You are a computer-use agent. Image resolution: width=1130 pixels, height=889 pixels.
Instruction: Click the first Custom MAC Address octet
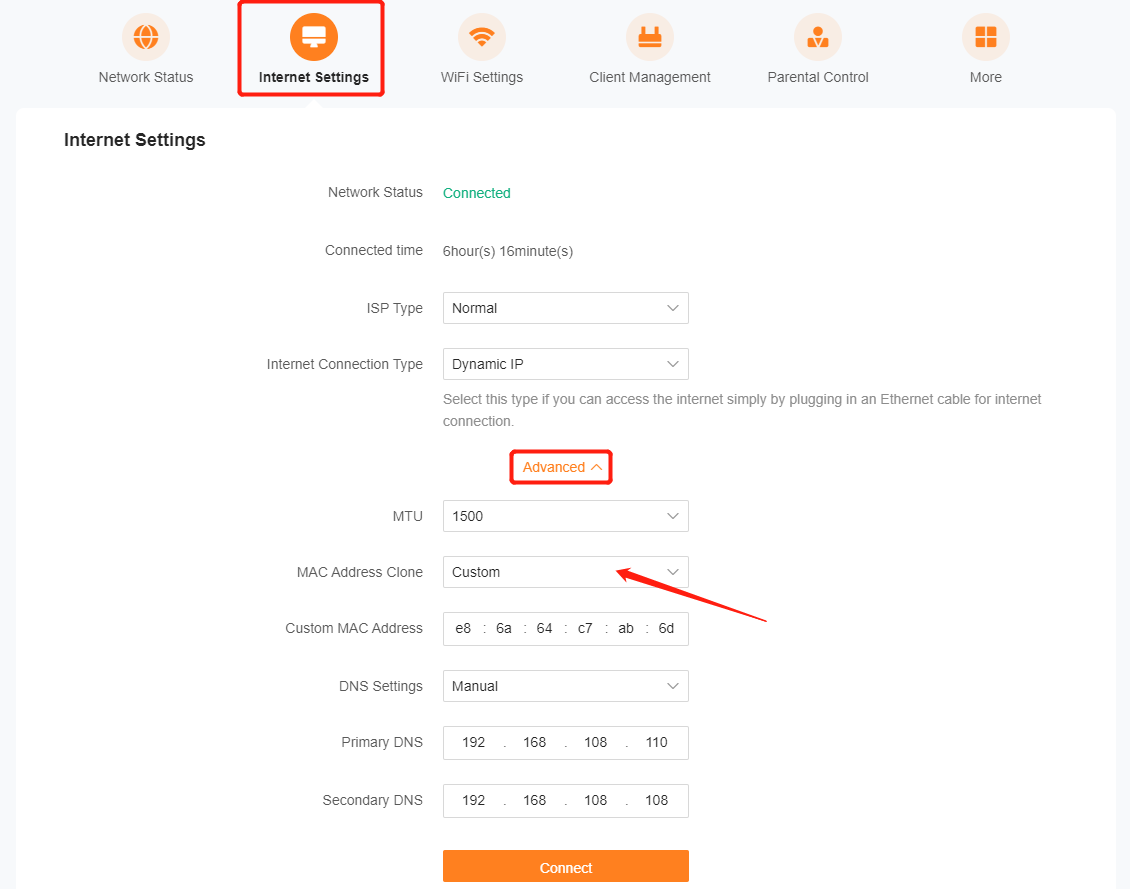point(463,628)
